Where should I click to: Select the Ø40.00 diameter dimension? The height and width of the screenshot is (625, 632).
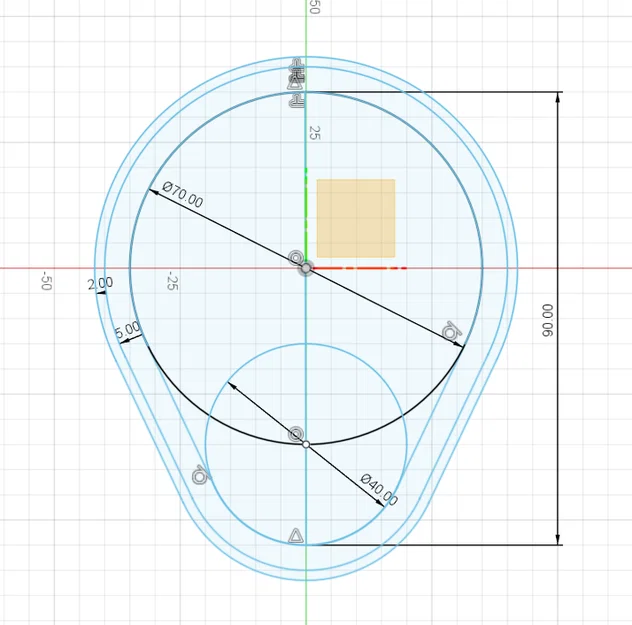(379, 489)
